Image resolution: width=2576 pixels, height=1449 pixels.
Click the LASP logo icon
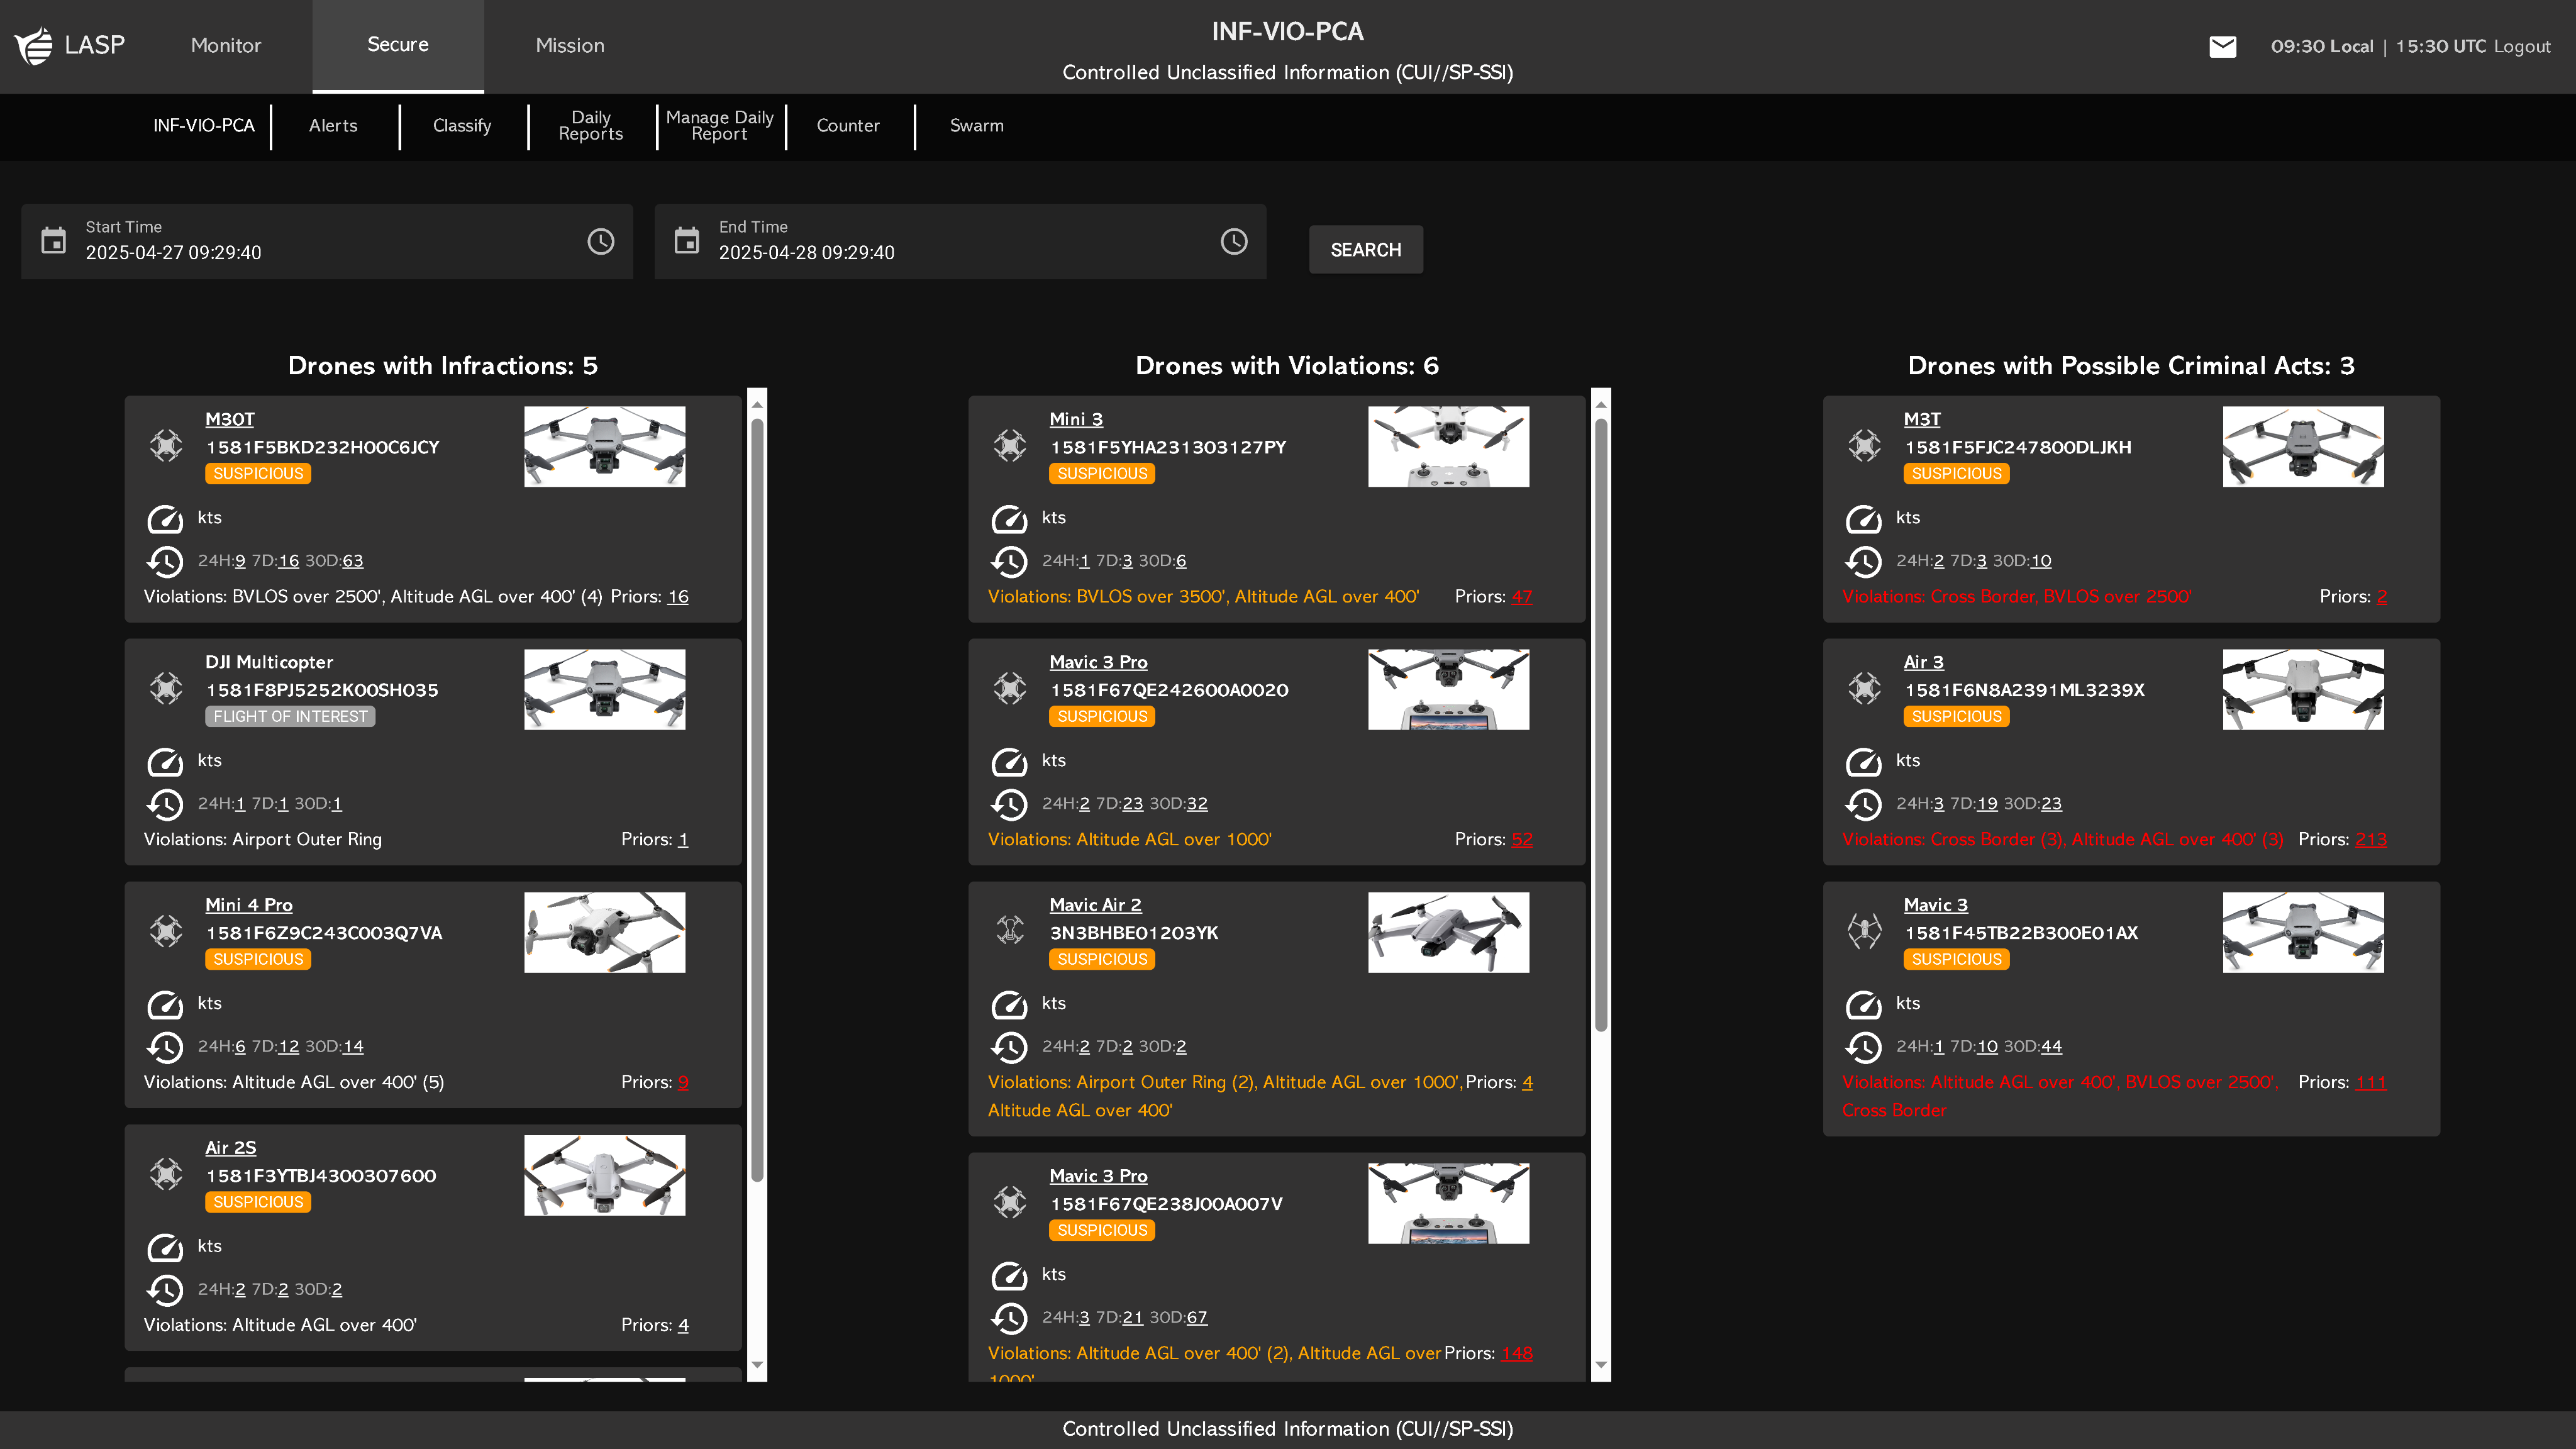point(34,45)
